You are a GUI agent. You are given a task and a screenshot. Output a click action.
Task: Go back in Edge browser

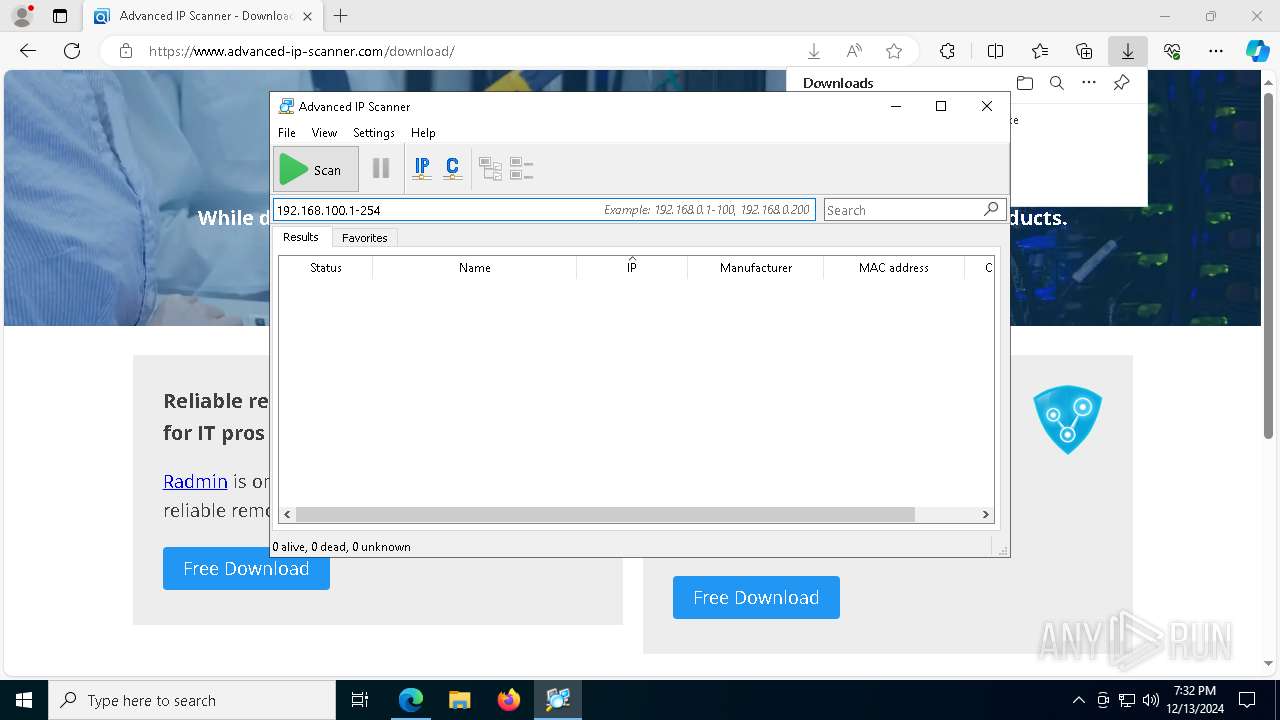28,51
